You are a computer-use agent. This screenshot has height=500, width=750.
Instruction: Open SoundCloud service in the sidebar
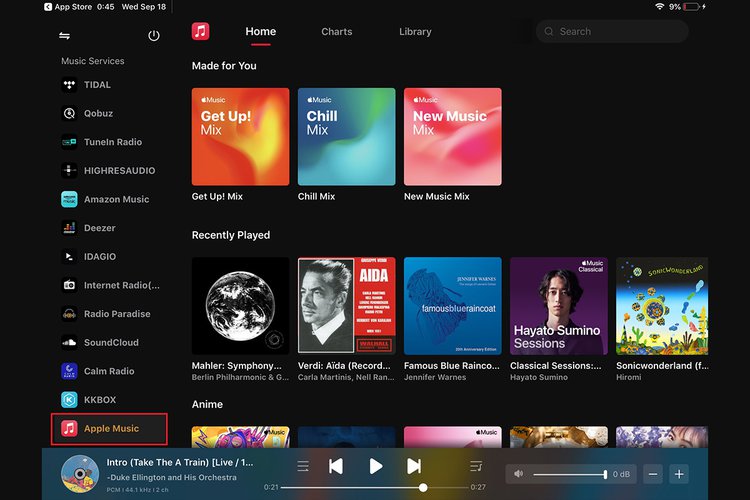(x=110, y=342)
